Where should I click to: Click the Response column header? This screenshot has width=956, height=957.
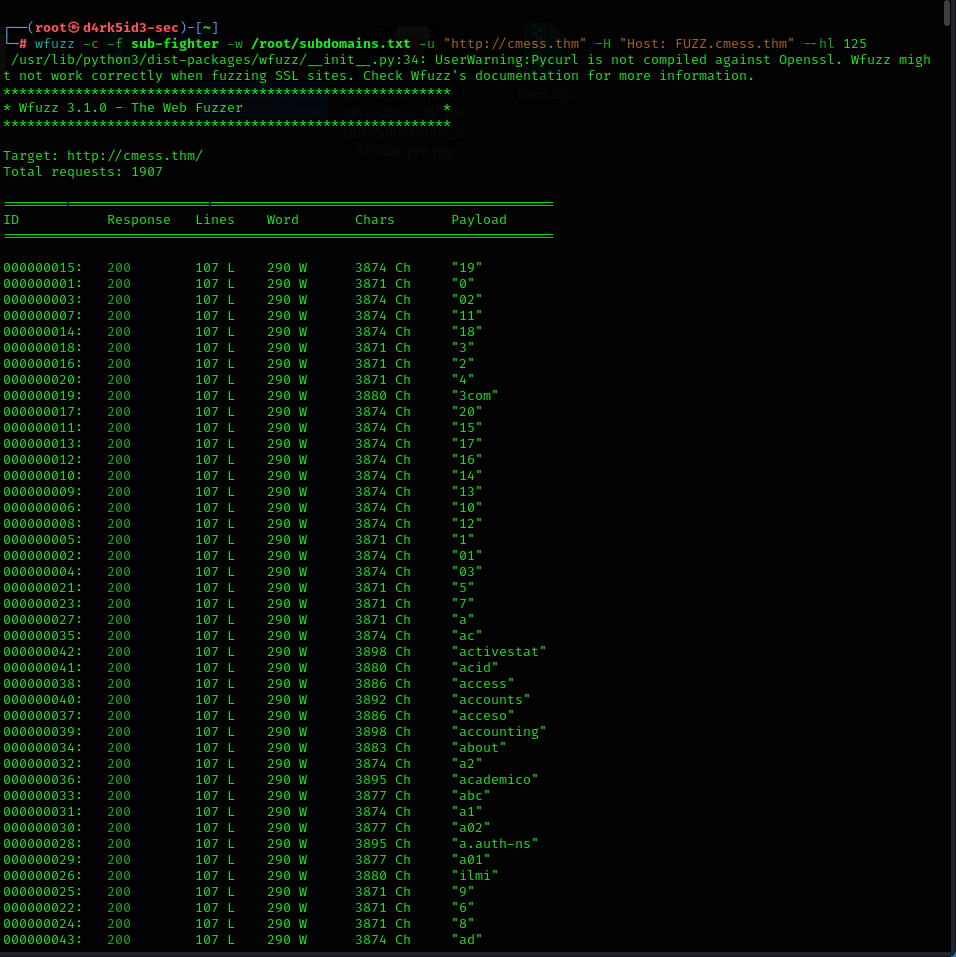(139, 220)
